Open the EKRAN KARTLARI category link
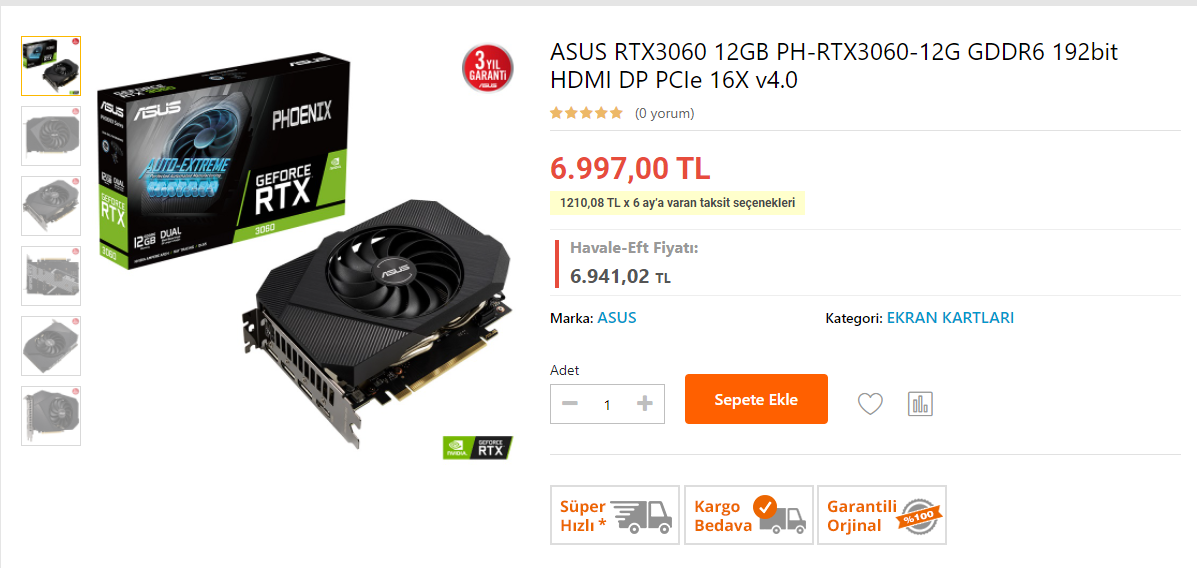 [950, 318]
